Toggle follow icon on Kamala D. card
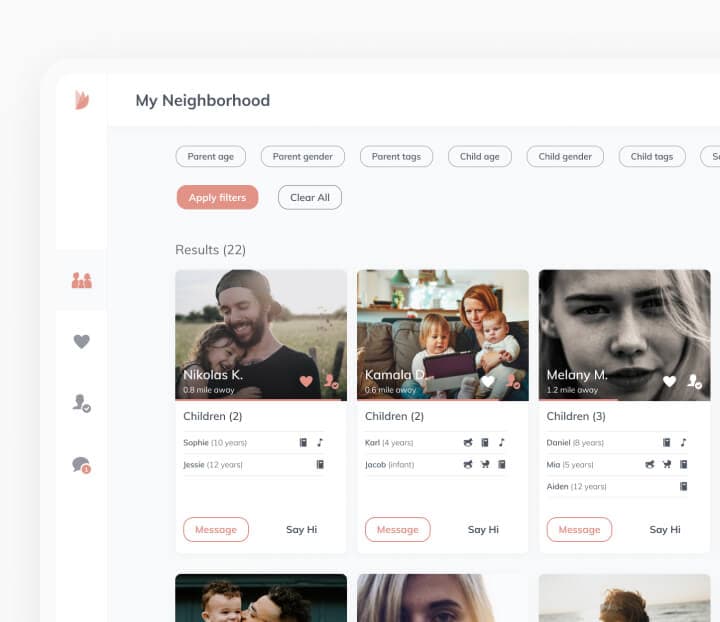Image resolution: width=720 pixels, height=622 pixels. (513, 381)
